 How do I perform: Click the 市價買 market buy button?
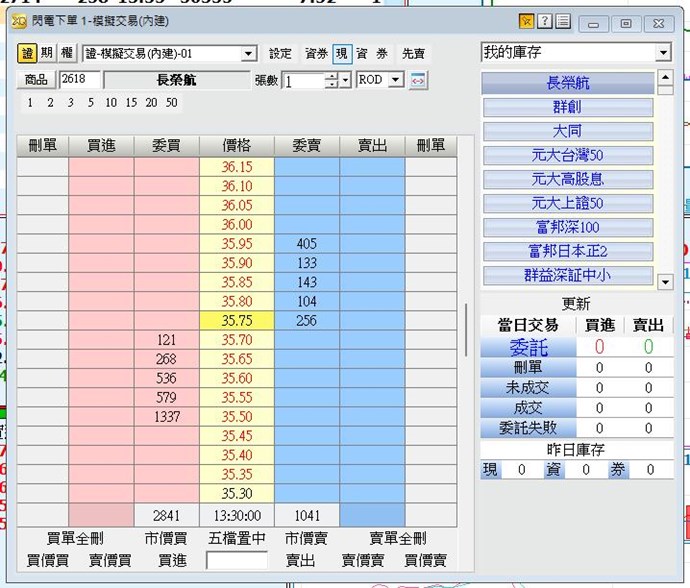coord(166,538)
